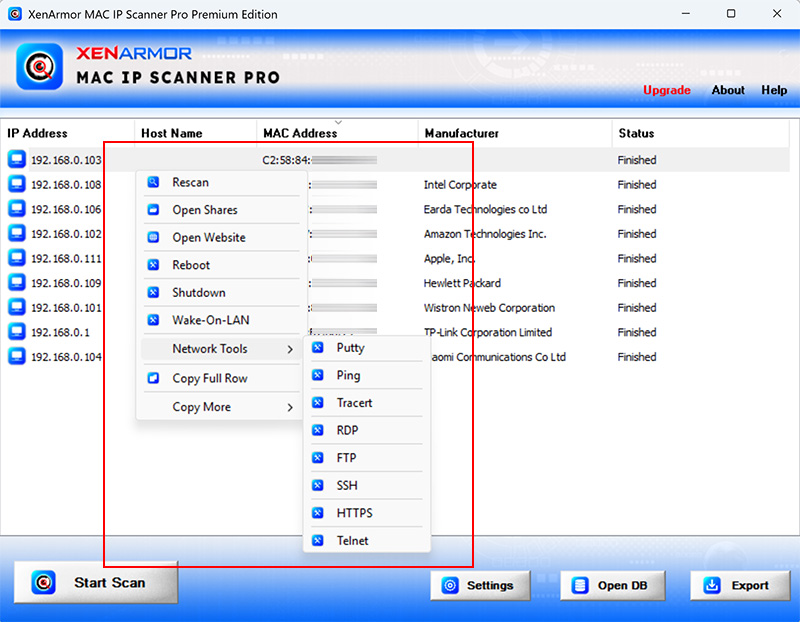Select Open Website in the context menu
The image size is (800, 622).
tap(221, 237)
